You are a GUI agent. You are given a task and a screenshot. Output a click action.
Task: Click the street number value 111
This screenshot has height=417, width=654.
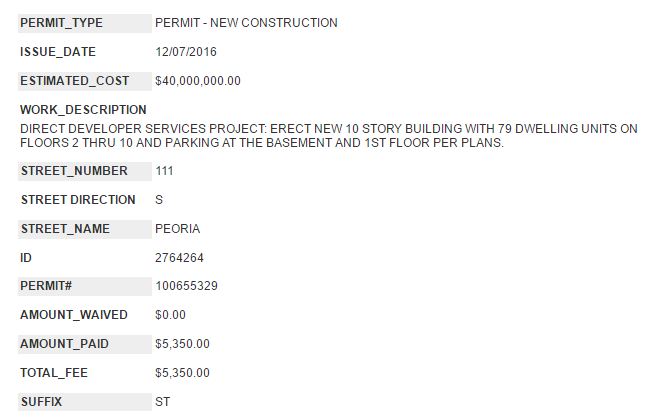click(x=164, y=171)
